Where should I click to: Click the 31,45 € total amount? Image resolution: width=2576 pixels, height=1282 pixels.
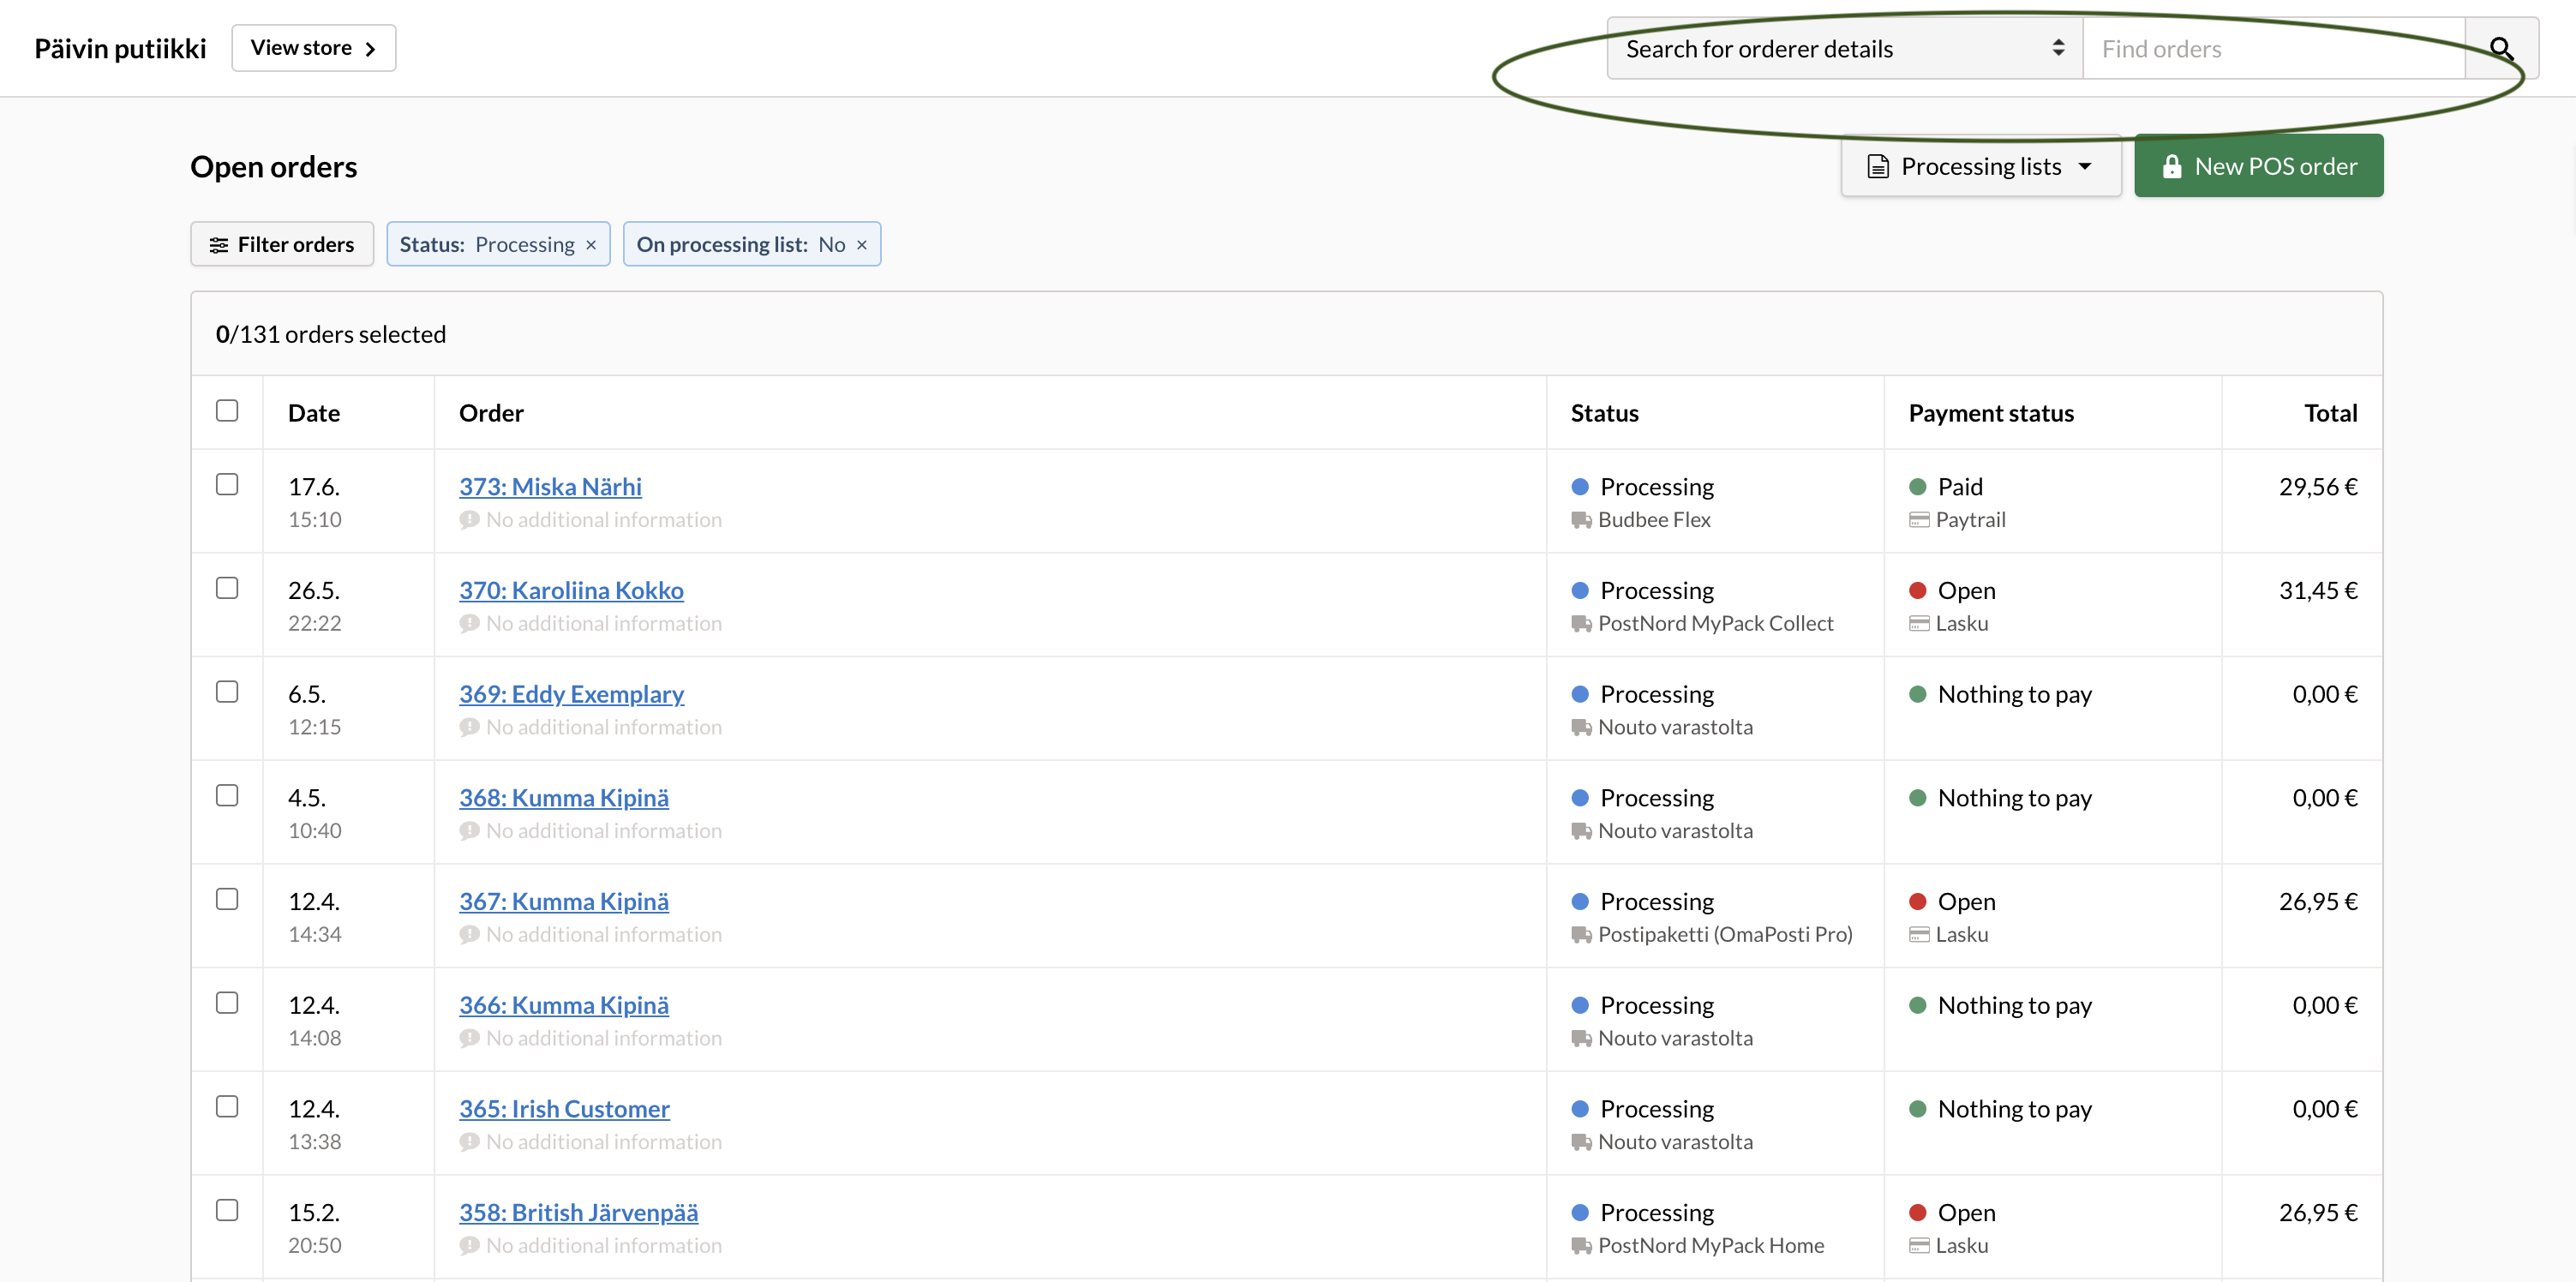pyautogui.click(x=2318, y=591)
